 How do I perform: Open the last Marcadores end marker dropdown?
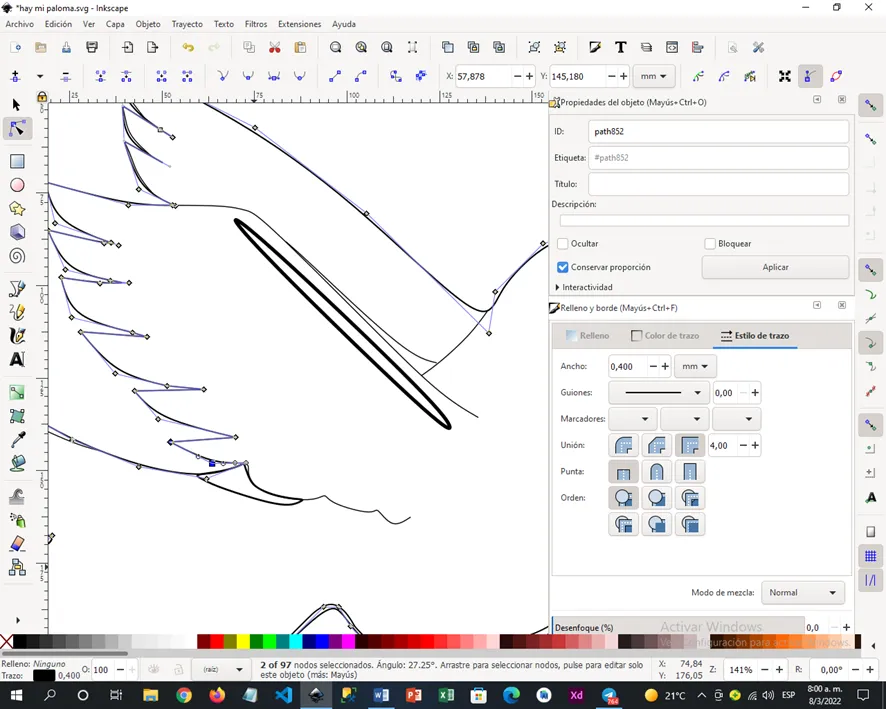[x=736, y=419]
